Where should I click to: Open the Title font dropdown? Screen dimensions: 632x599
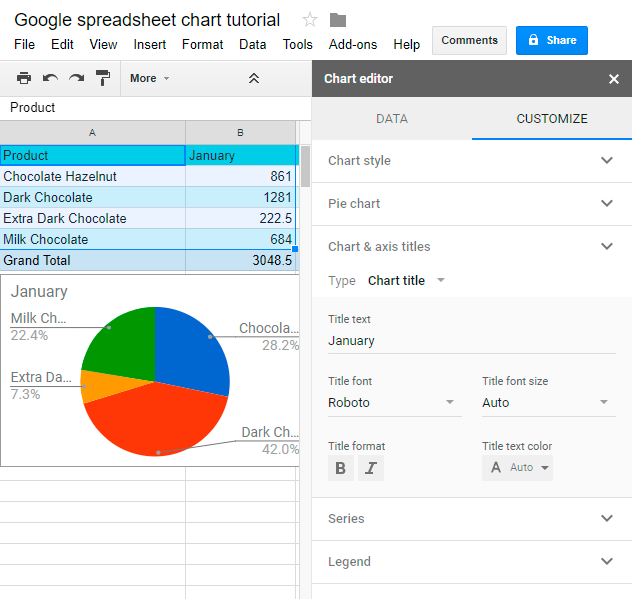point(395,403)
